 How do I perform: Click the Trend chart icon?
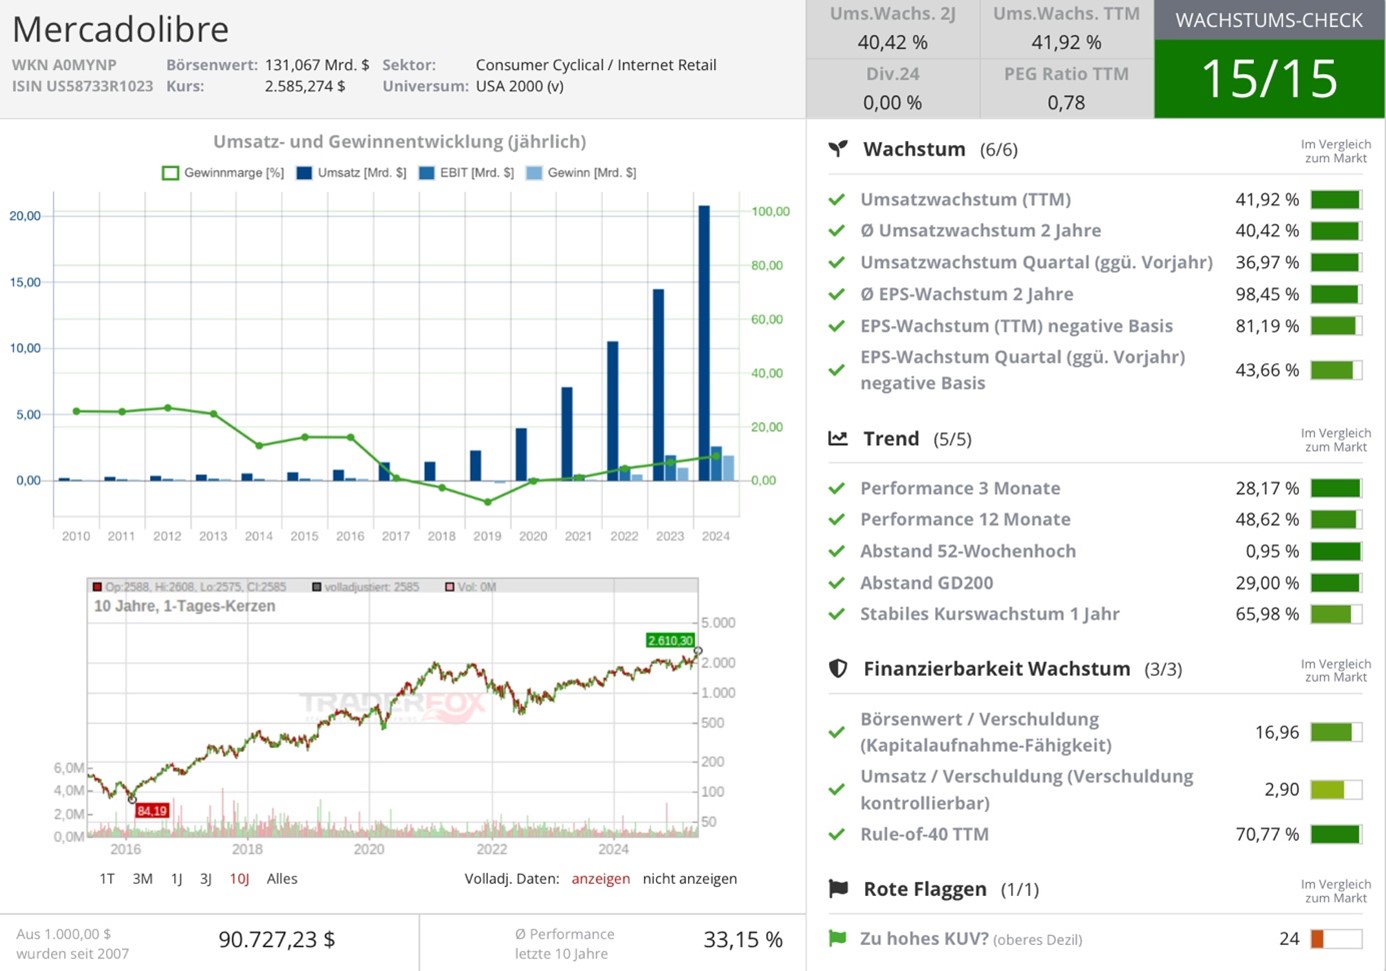(838, 438)
